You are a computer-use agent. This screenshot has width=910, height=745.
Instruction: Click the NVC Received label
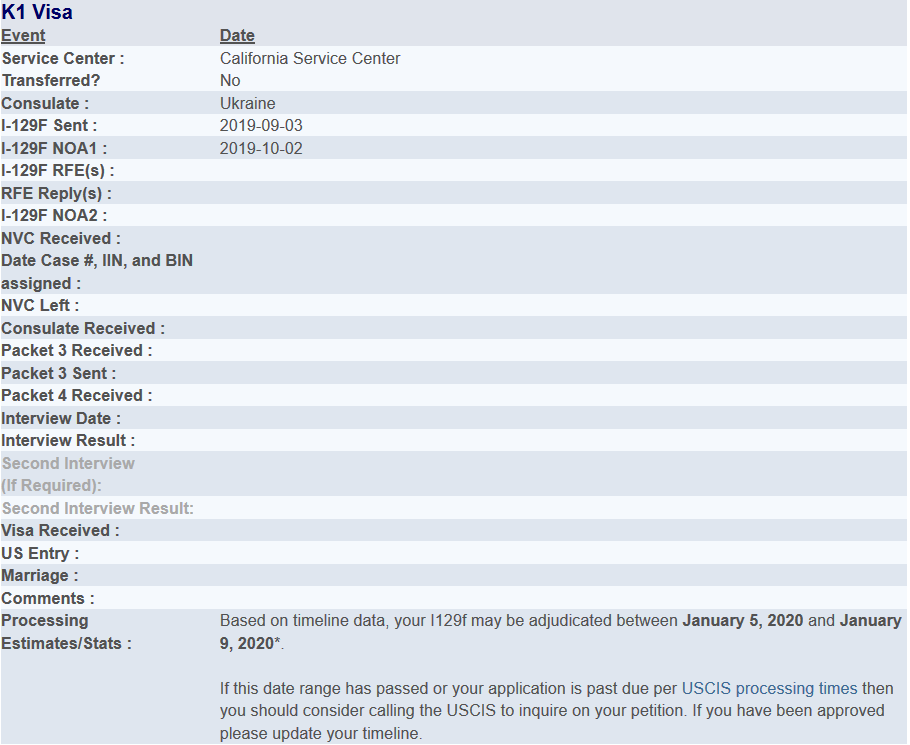61,238
